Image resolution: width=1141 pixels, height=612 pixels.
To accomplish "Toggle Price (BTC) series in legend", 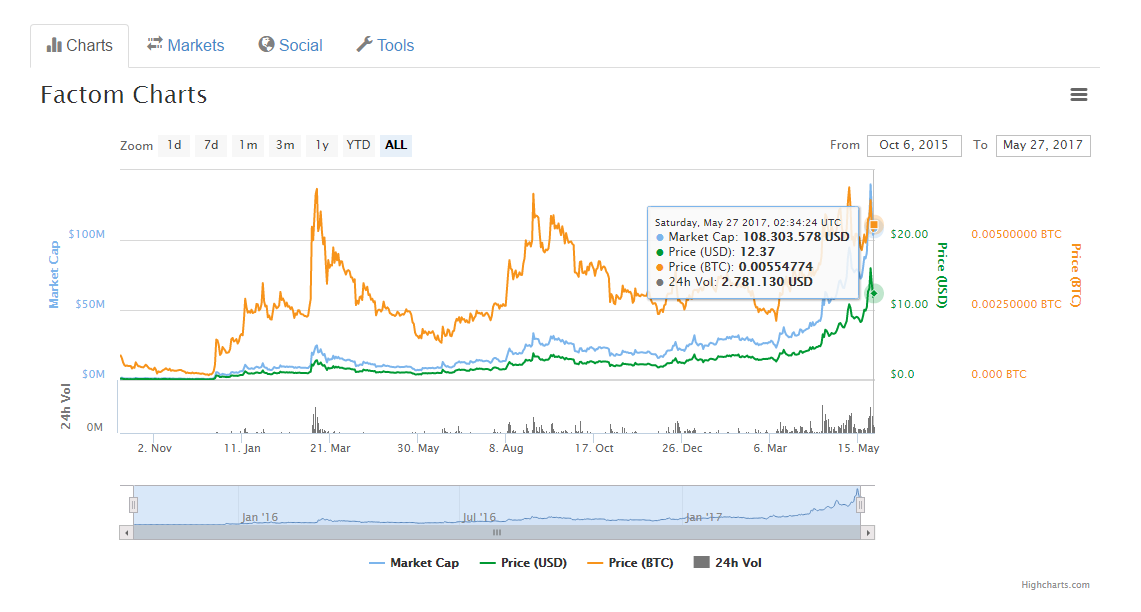I will click(x=630, y=563).
